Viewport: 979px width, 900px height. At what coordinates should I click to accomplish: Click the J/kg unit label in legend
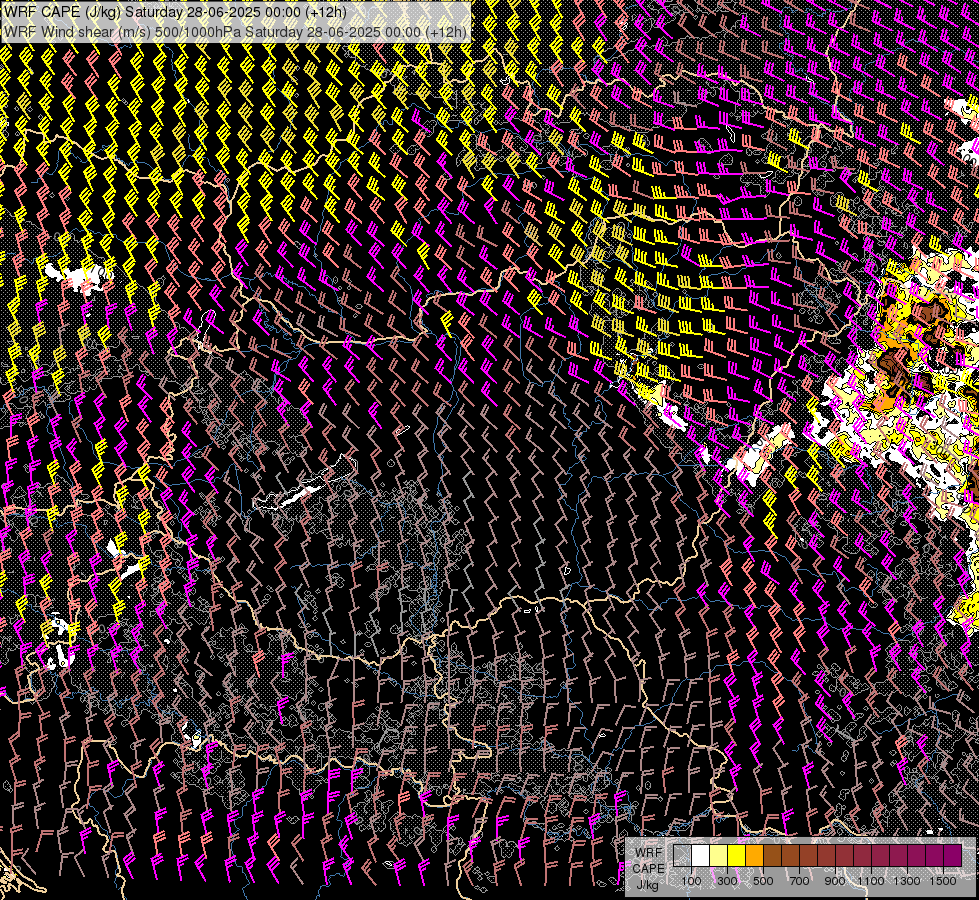click(x=648, y=884)
